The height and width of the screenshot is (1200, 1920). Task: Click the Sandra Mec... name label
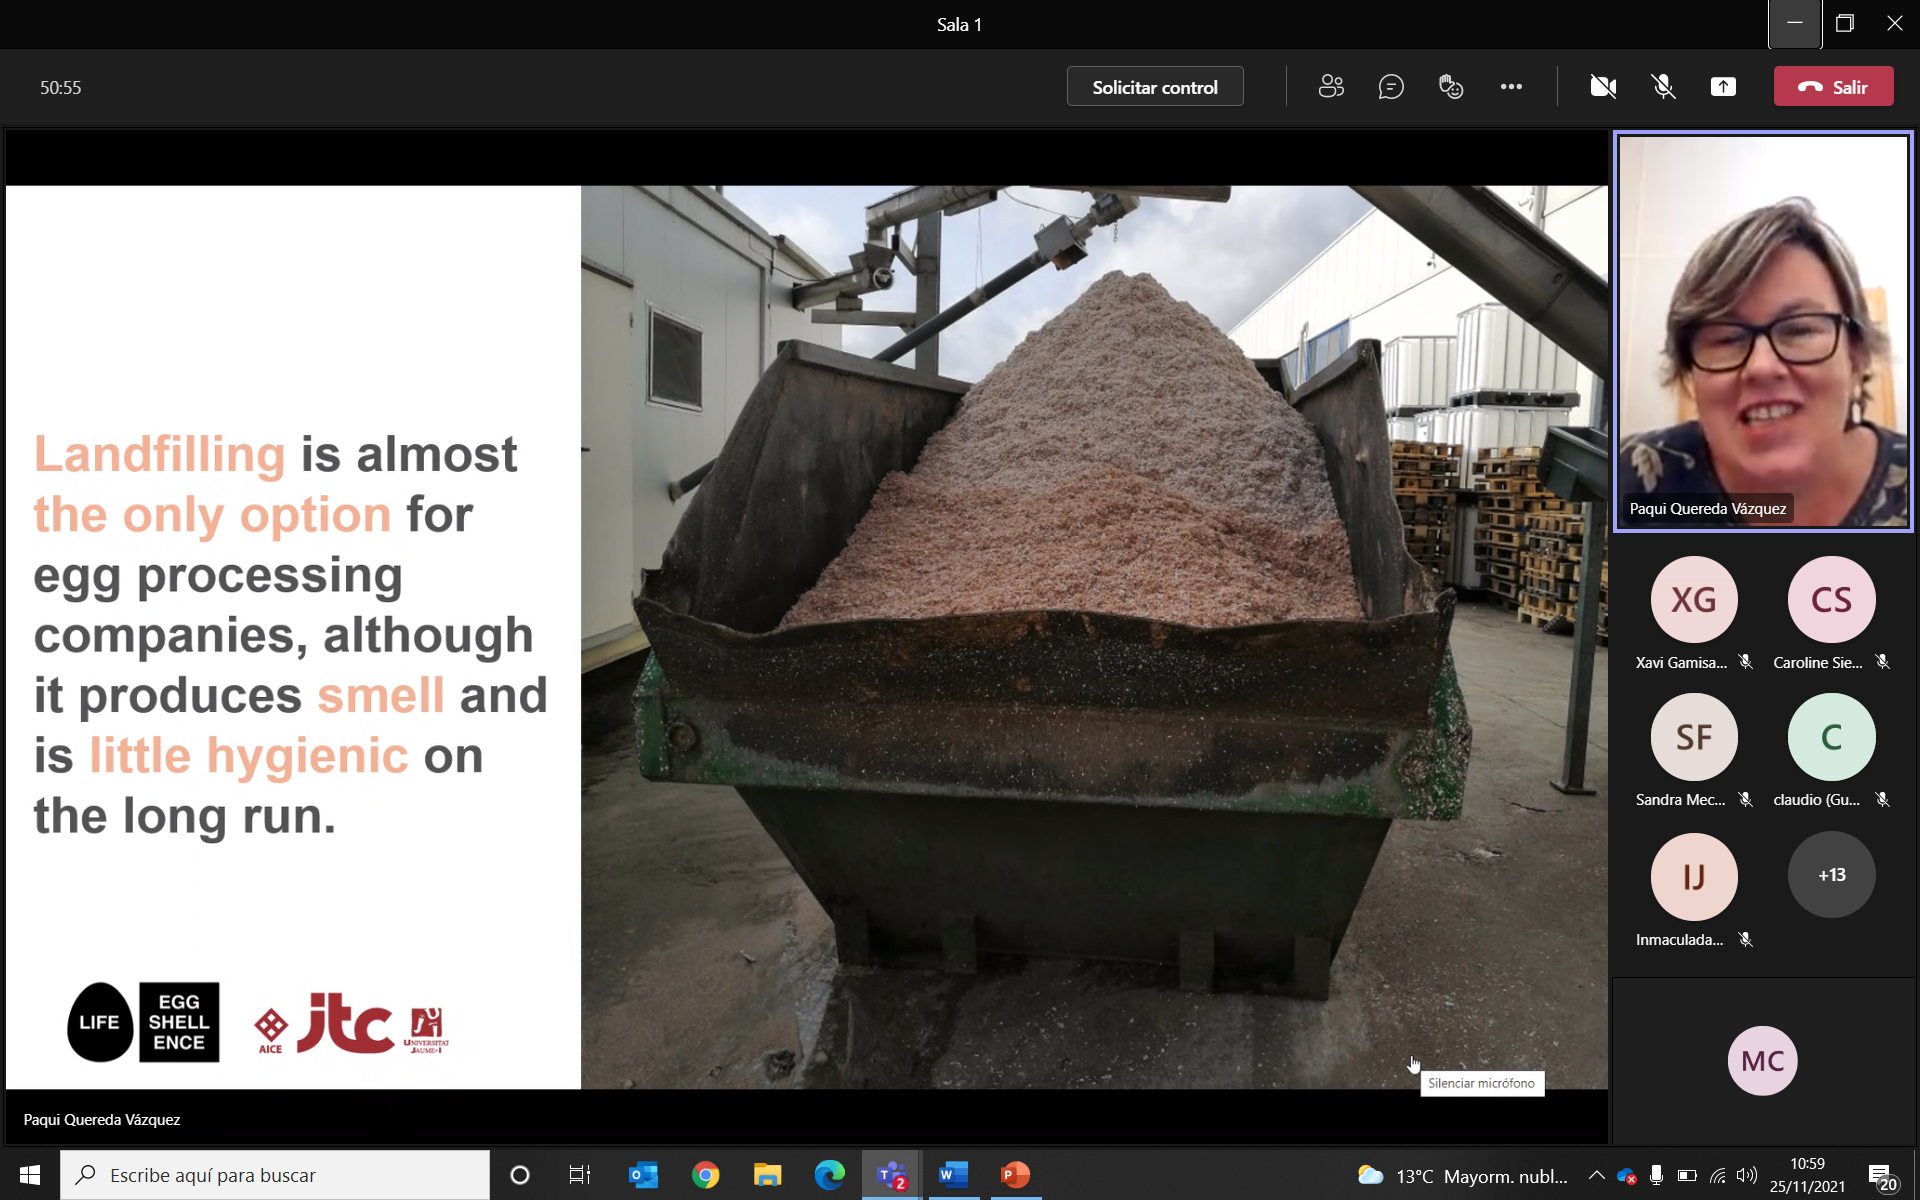pos(1680,799)
